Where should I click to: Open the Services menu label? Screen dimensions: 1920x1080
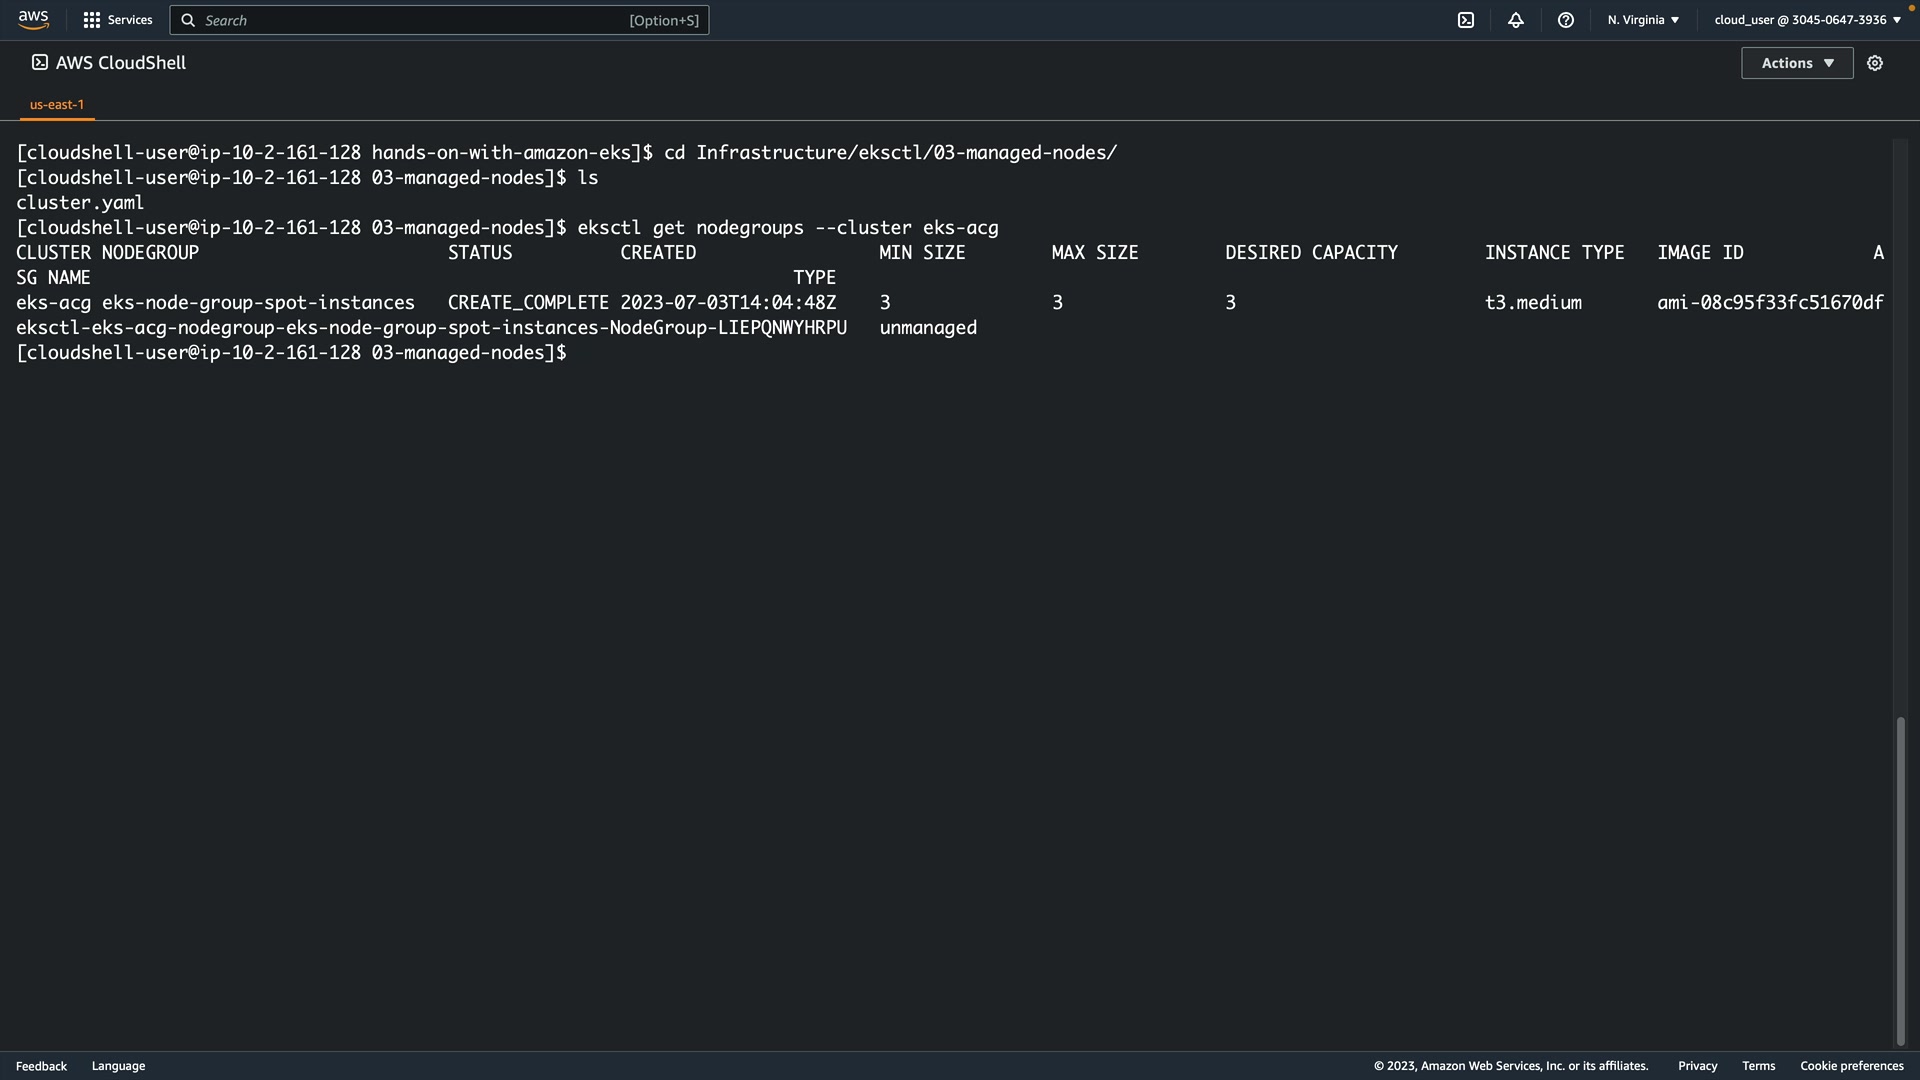pos(130,20)
